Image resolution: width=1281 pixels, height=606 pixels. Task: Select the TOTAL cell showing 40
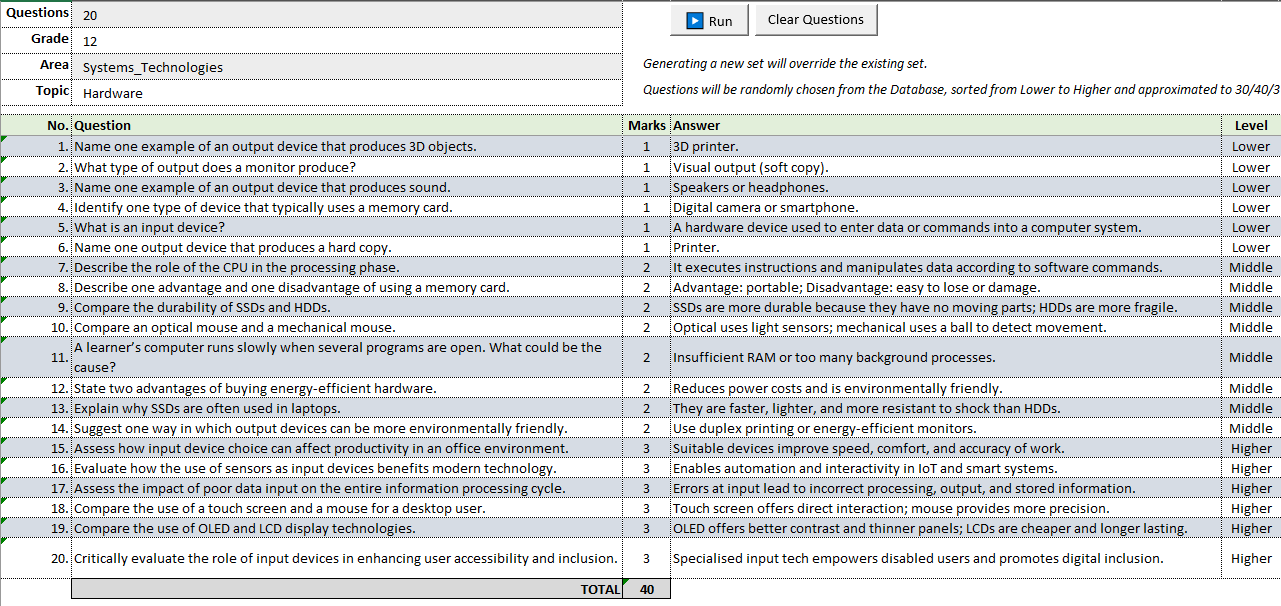pos(646,589)
